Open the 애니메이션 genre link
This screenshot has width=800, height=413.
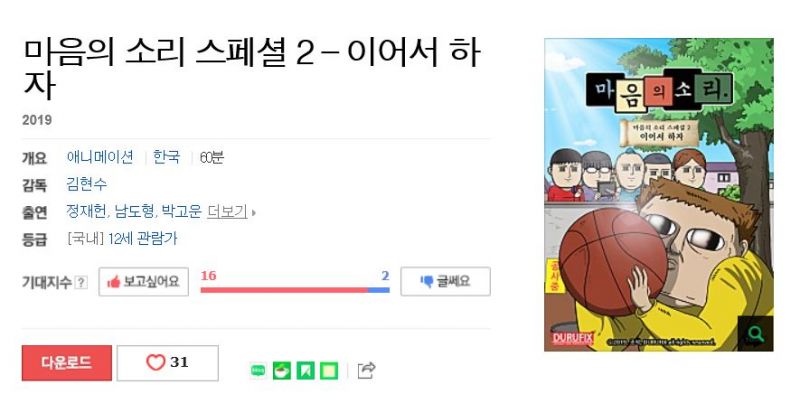(100, 157)
